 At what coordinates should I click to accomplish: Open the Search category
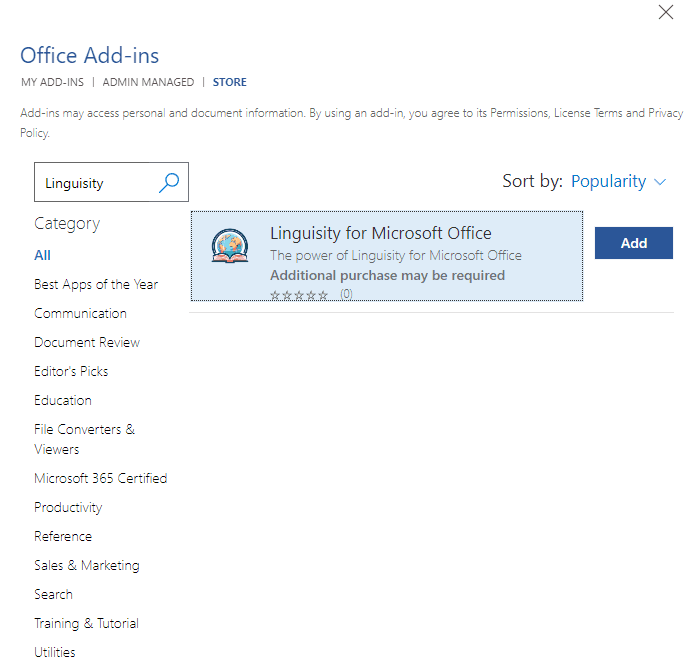tap(53, 594)
